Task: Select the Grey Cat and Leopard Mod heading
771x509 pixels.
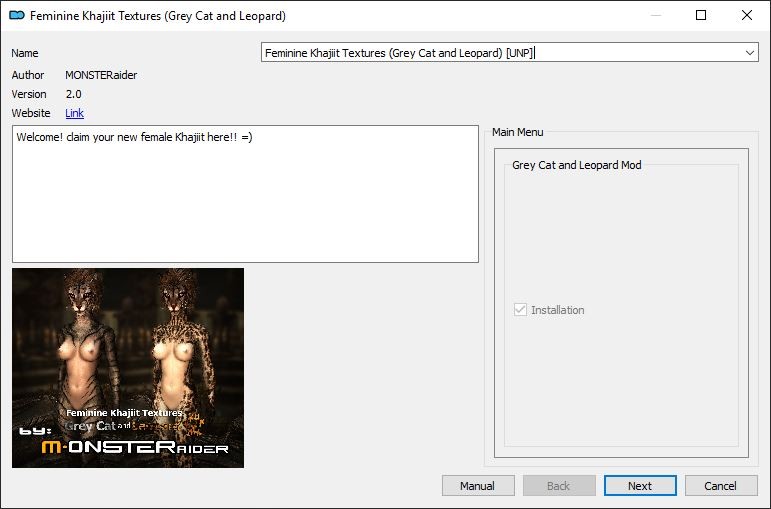Action: click(x=576, y=165)
